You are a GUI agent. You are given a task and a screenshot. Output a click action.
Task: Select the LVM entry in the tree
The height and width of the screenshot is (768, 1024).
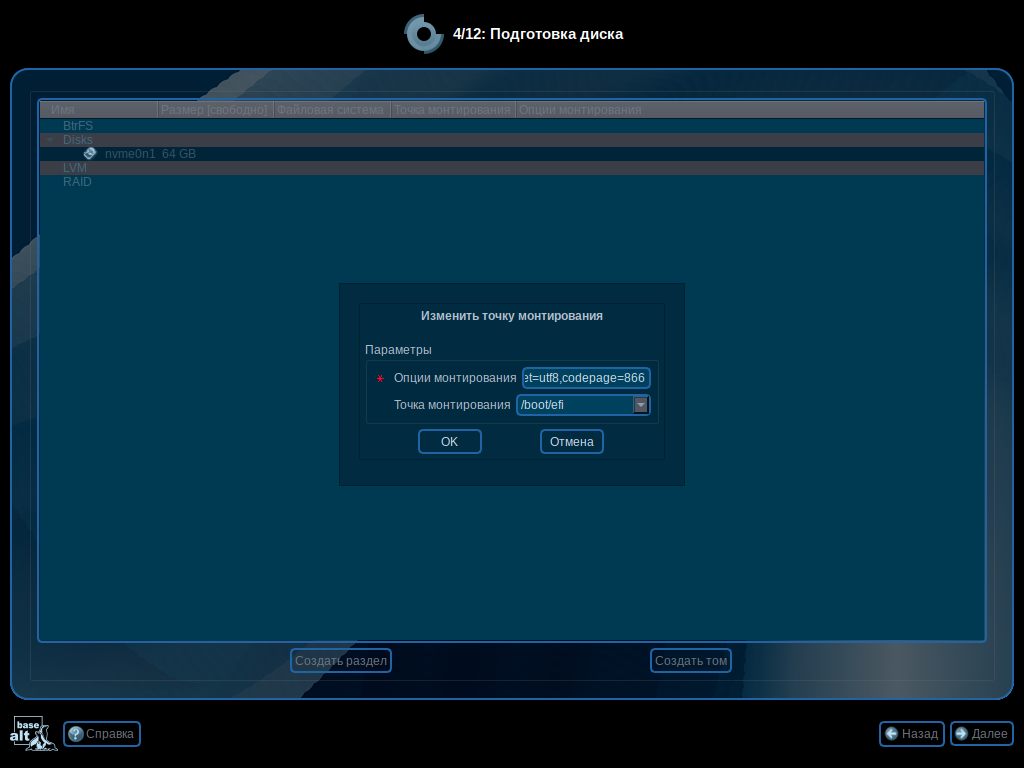[x=74, y=167]
